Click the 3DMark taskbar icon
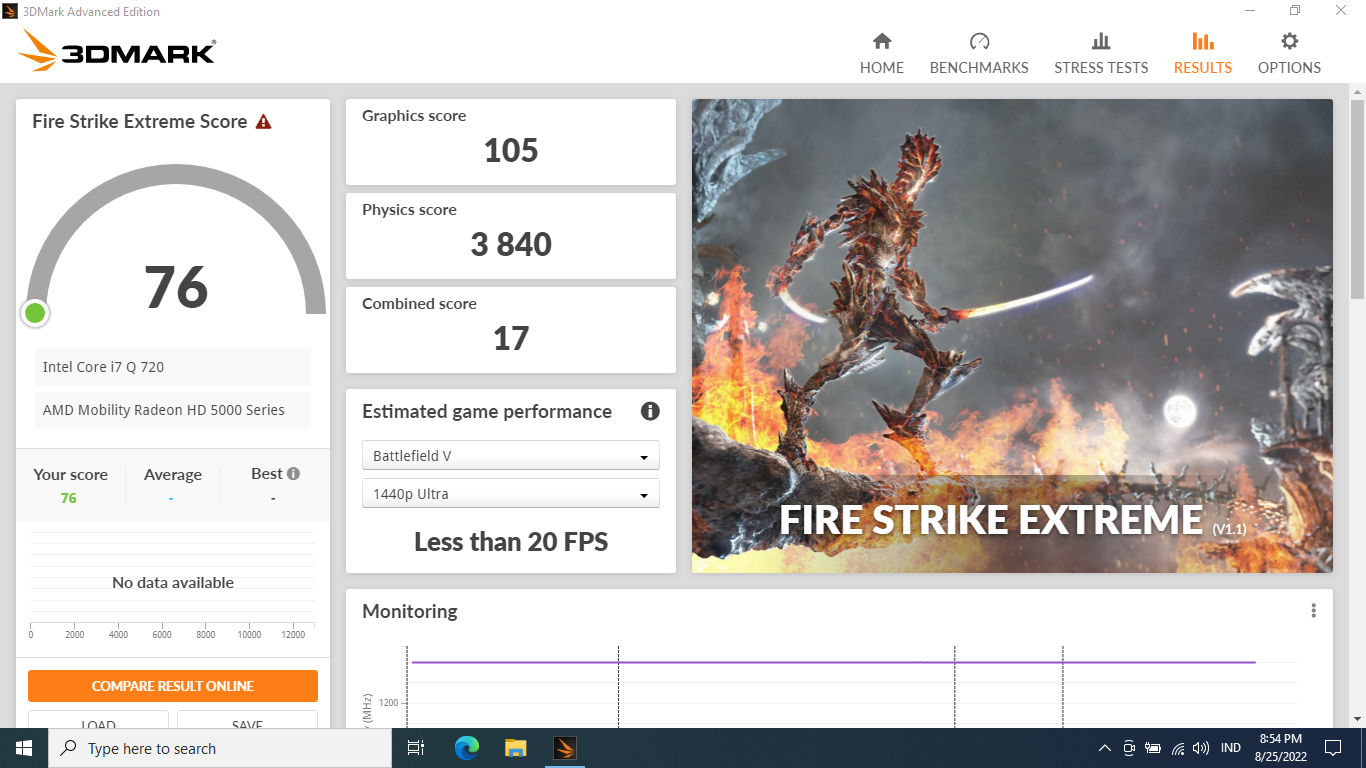This screenshot has width=1366, height=768. click(564, 748)
